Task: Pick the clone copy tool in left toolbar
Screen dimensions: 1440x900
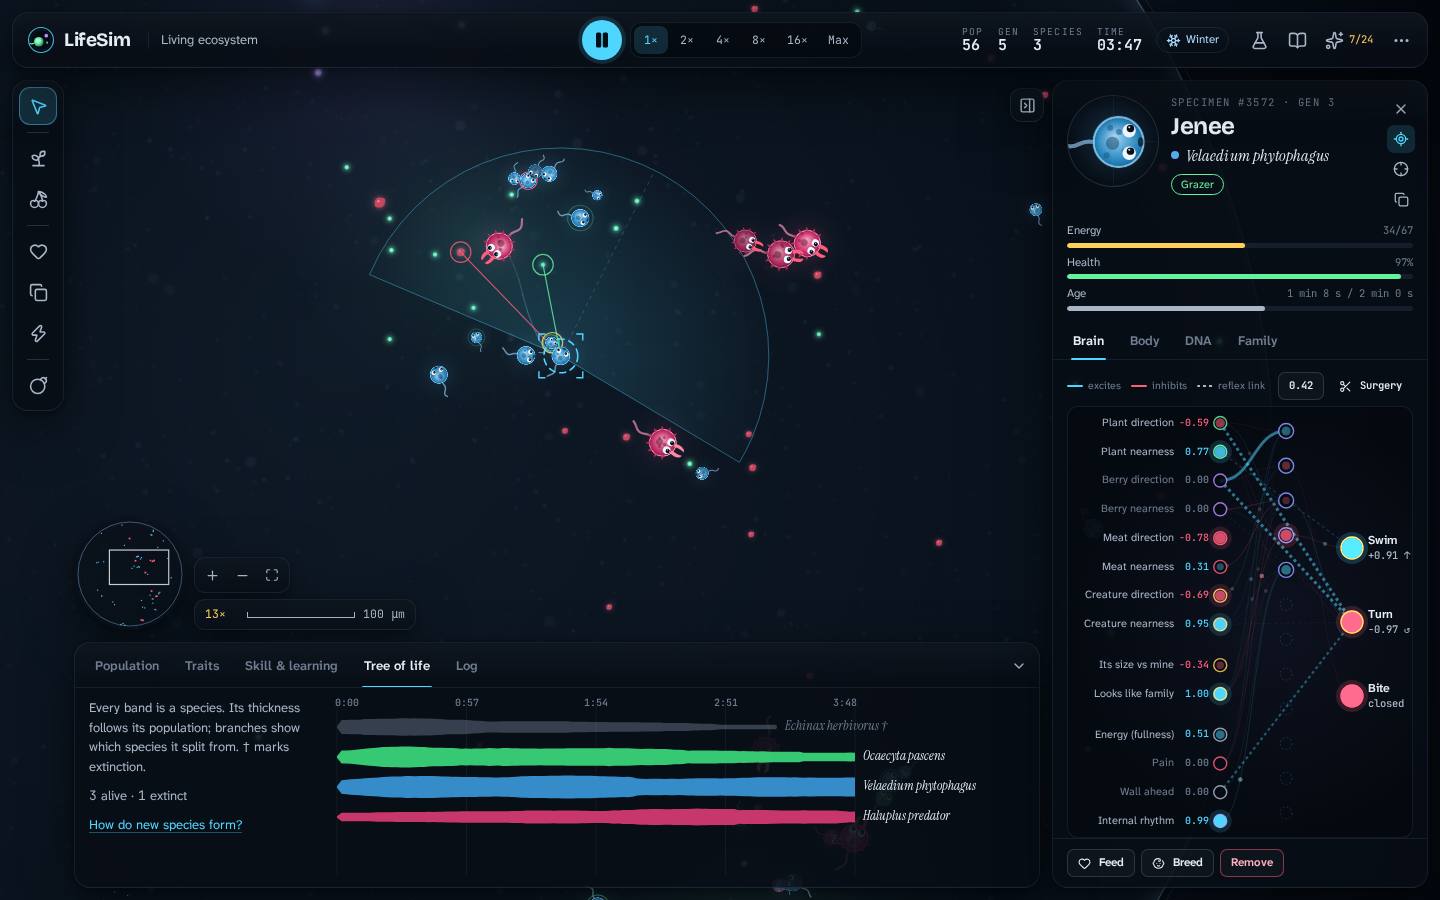Action: pyautogui.click(x=38, y=293)
